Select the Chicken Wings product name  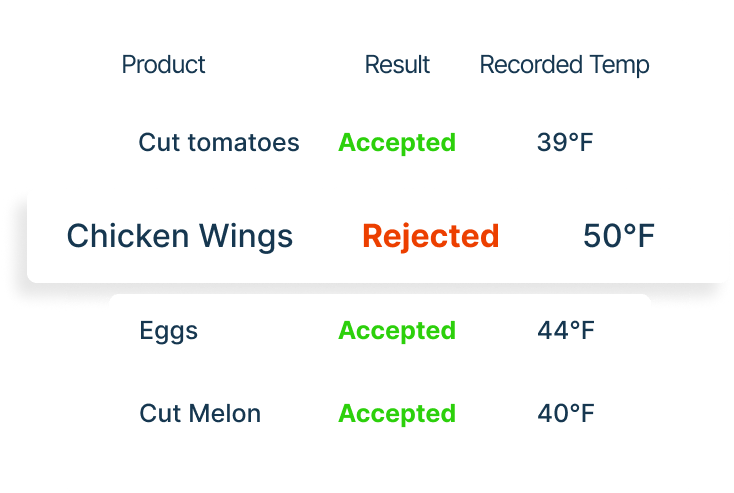coord(180,236)
